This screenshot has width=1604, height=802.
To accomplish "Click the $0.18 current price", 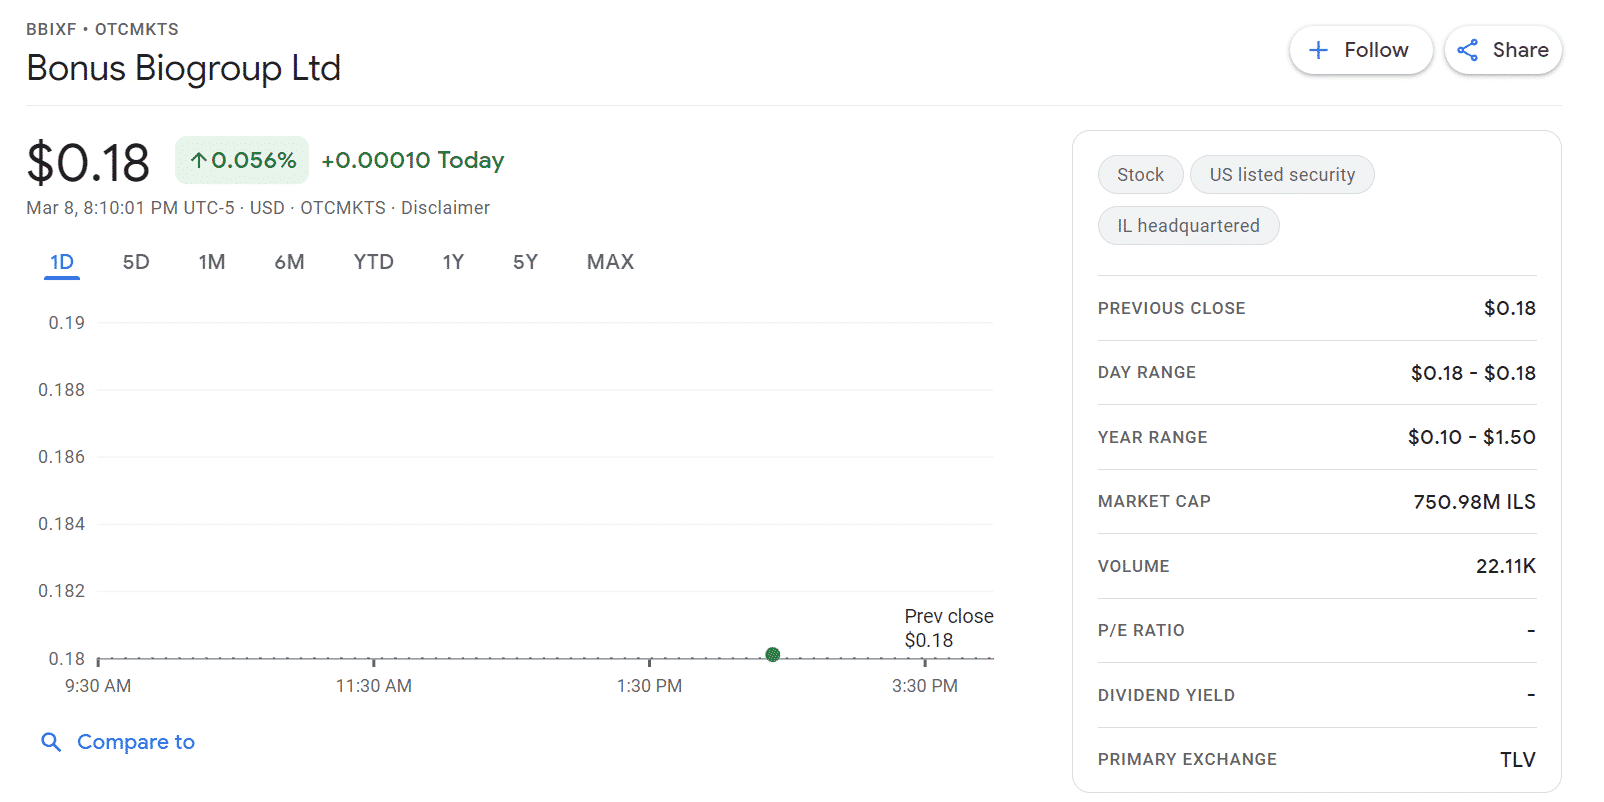I will pos(88,163).
